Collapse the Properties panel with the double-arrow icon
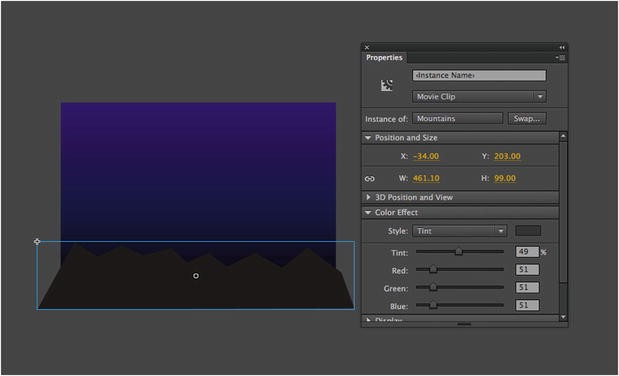 562,47
